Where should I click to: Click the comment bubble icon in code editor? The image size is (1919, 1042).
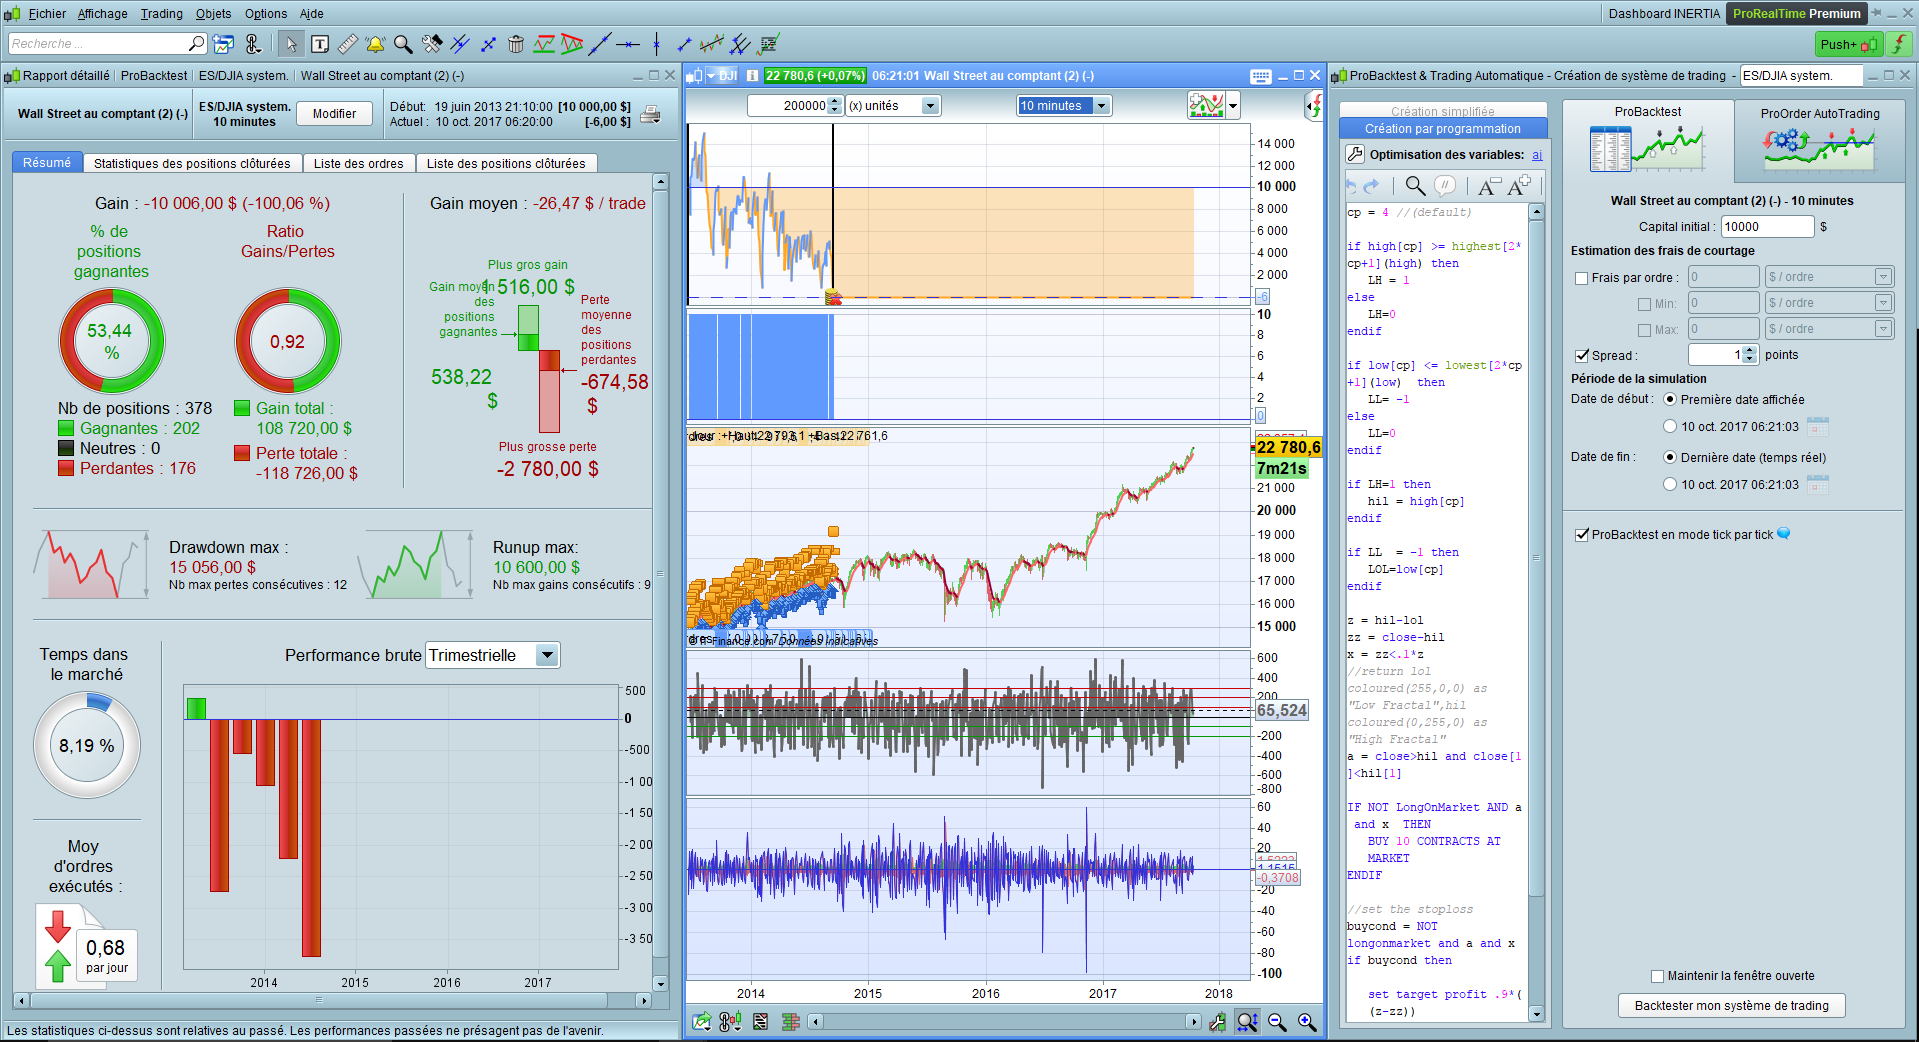tap(1444, 186)
